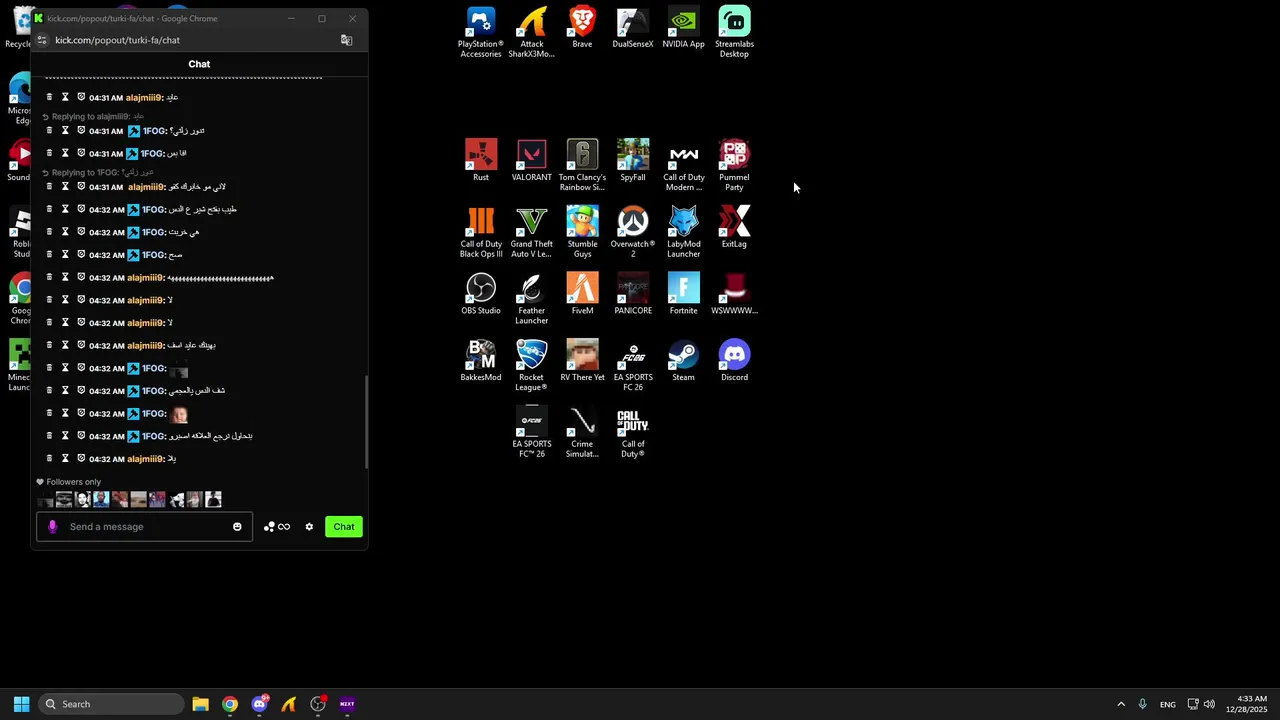Image resolution: width=1280 pixels, height=720 pixels.
Task: Open PlayStation Accessories desktop shortcut
Action: (x=480, y=32)
